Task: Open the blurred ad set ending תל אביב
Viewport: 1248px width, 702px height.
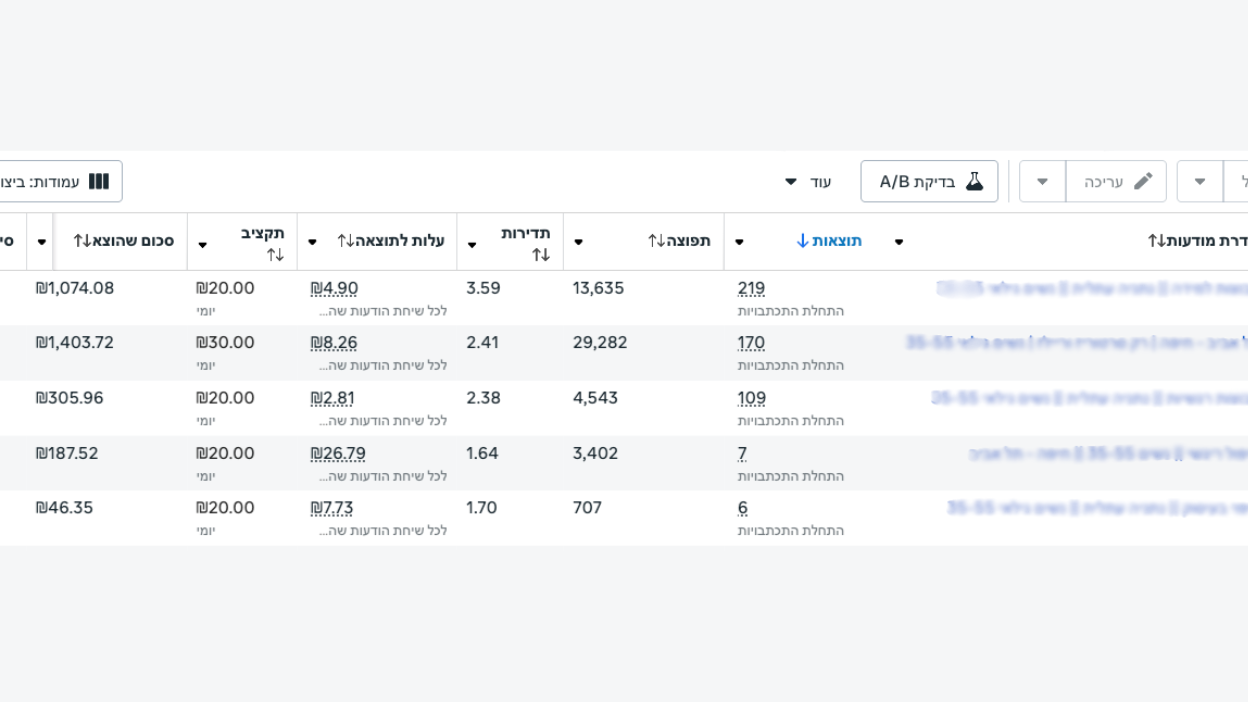Action: coord(1108,454)
